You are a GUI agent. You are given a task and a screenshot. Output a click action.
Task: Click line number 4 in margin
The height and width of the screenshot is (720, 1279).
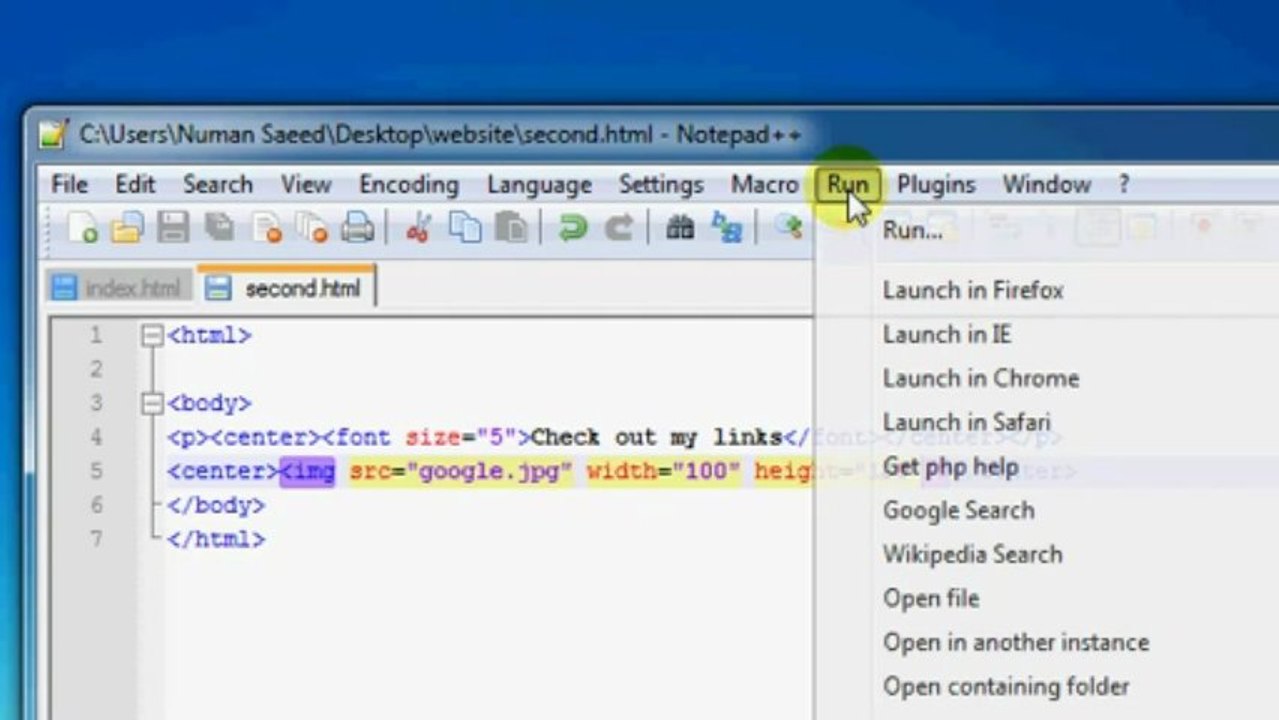point(96,438)
